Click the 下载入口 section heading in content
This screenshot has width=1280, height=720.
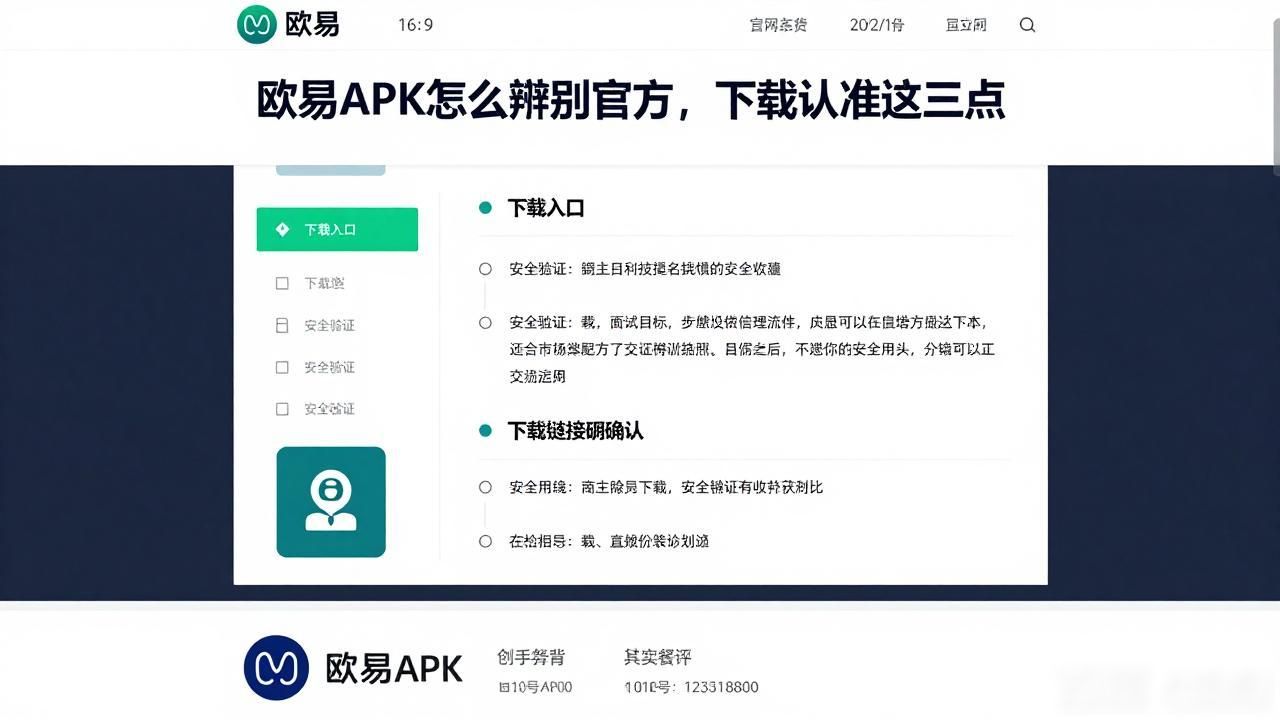(x=546, y=208)
